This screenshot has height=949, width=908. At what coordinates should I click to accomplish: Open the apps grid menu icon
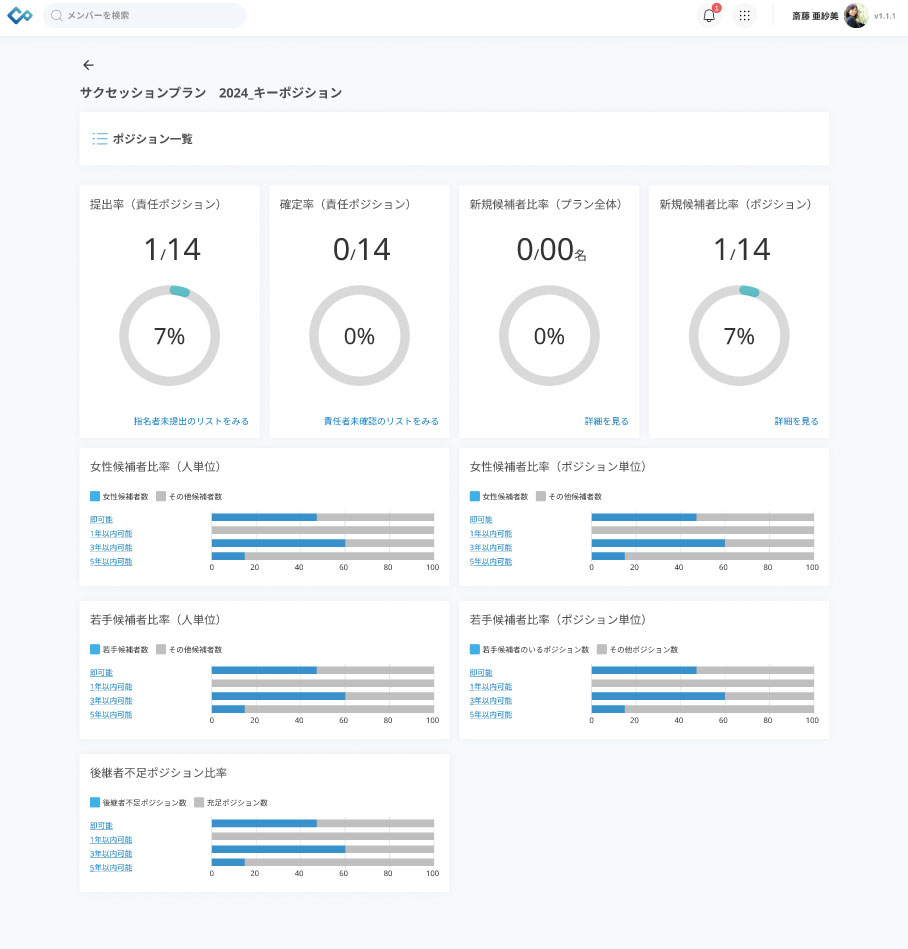click(x=745, y=16)
